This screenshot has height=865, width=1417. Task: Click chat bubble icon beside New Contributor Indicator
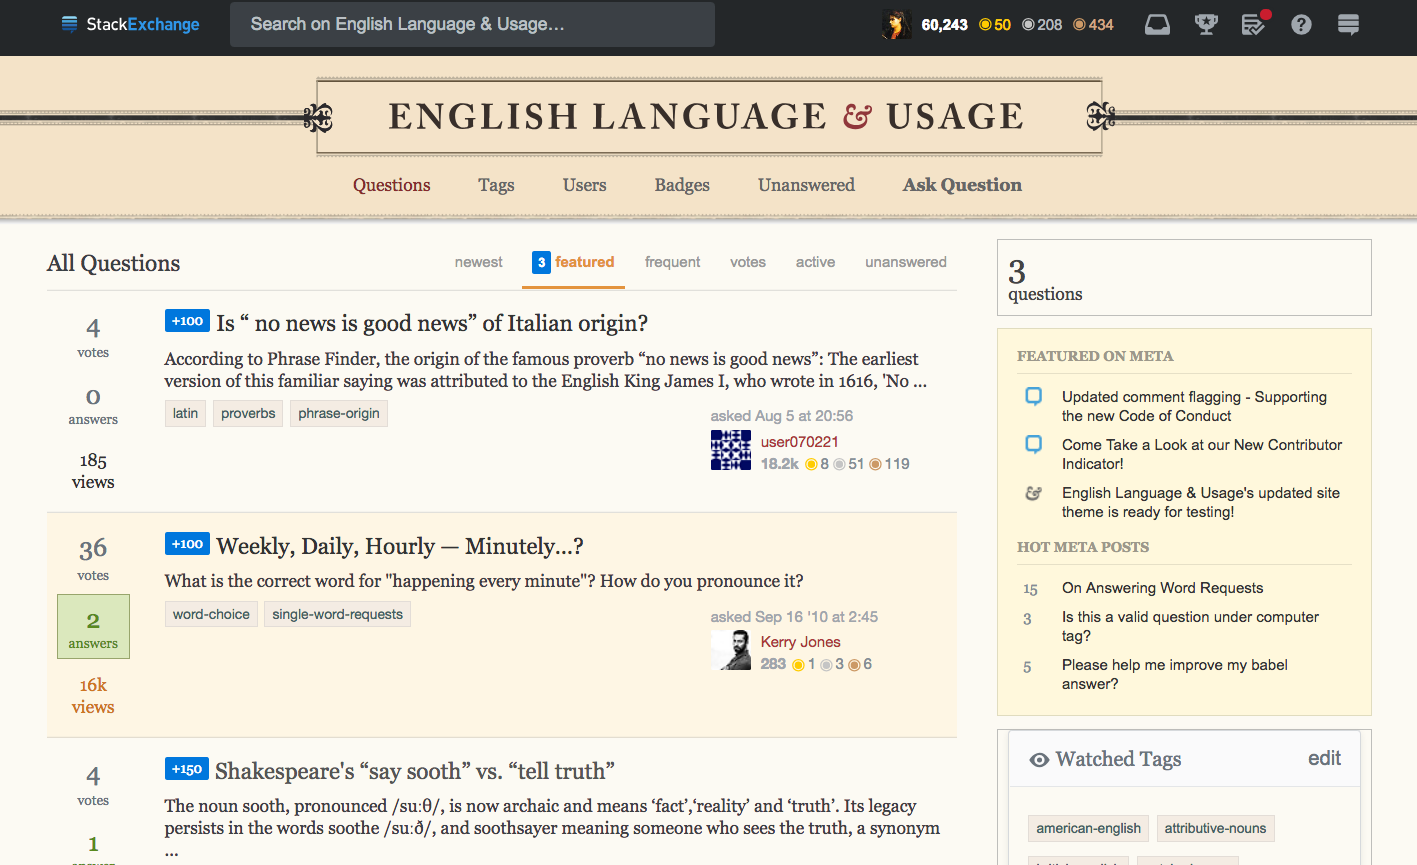tap(1034, 444)
